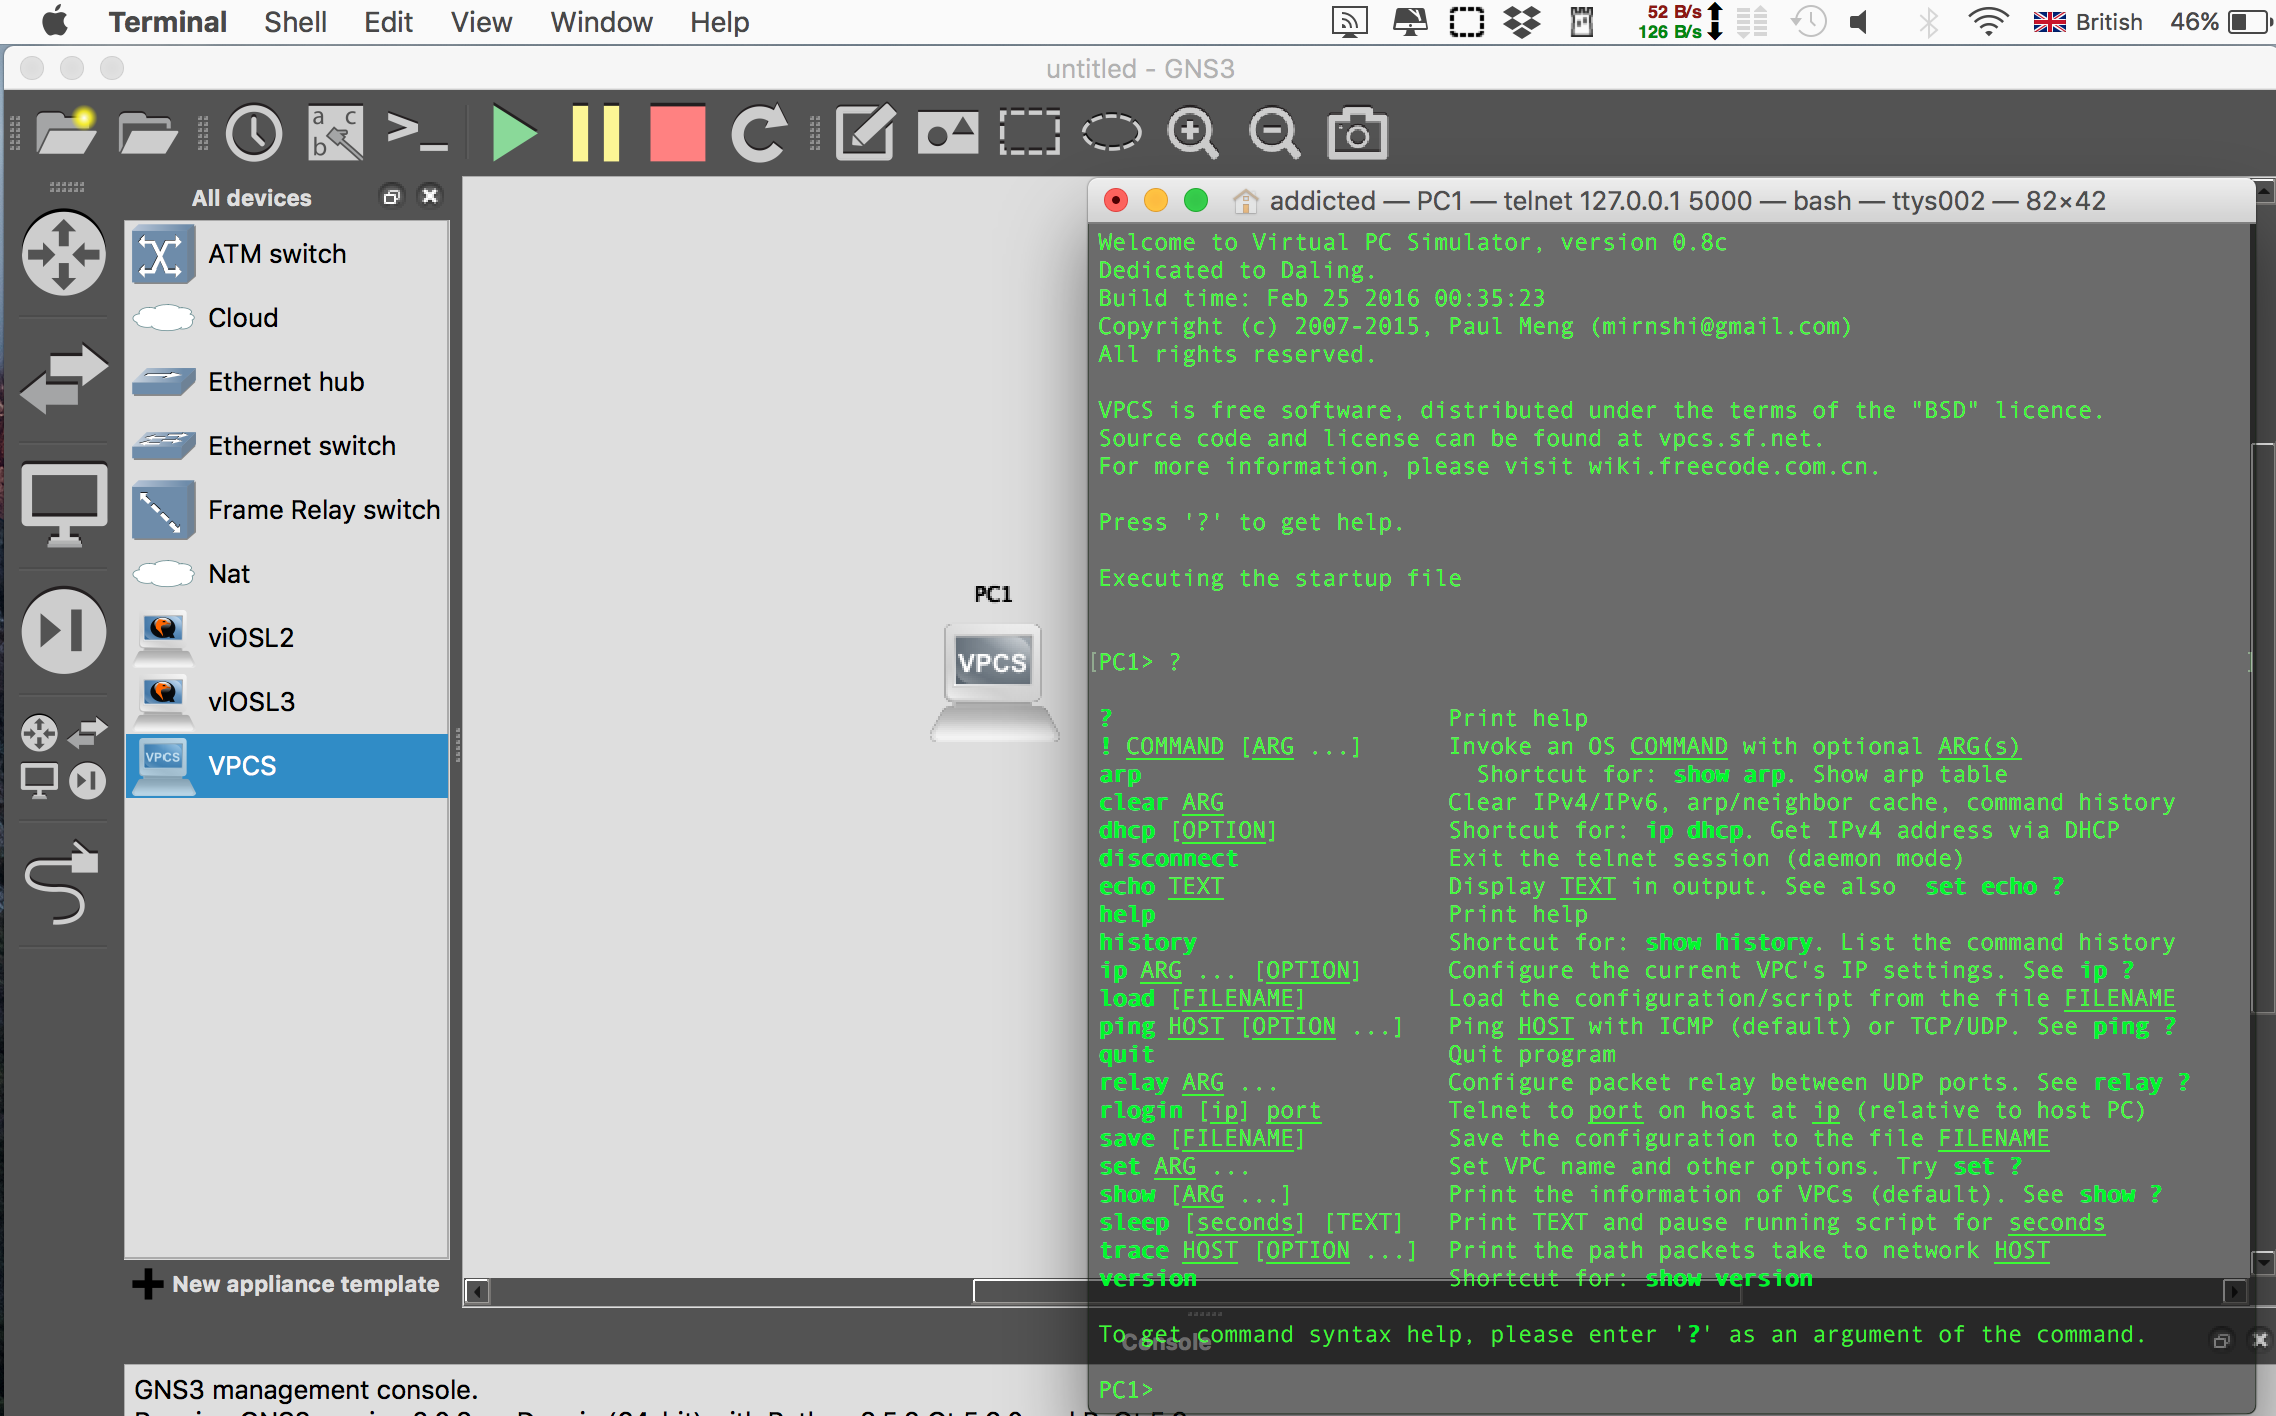This screenshot has height=1416, width=2276.
Task: Float the Console dock panel
Action: coord(2221,1340)
